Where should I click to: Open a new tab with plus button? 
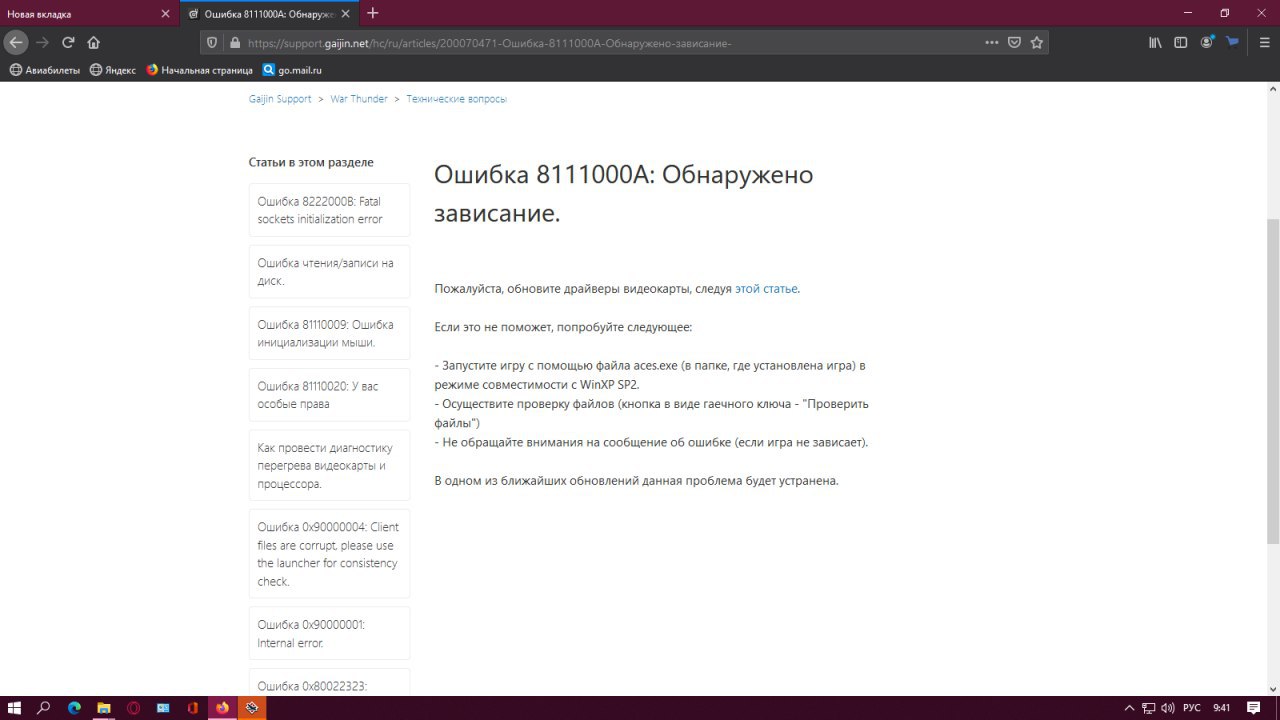coord(373,13)
